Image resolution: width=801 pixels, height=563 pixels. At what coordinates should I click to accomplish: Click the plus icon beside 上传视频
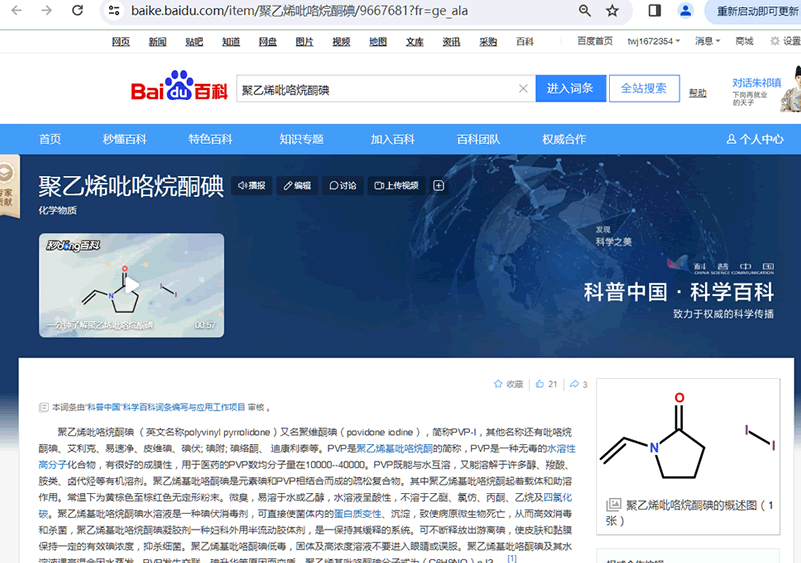tap(438, 185)
